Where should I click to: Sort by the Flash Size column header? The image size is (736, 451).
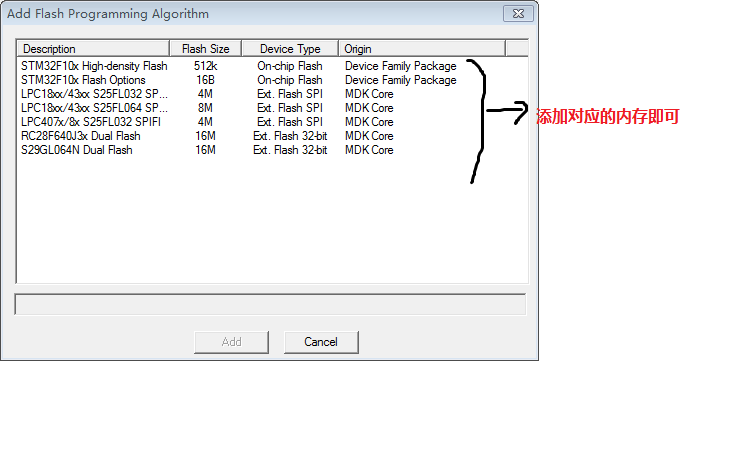[x=206, y=49]
